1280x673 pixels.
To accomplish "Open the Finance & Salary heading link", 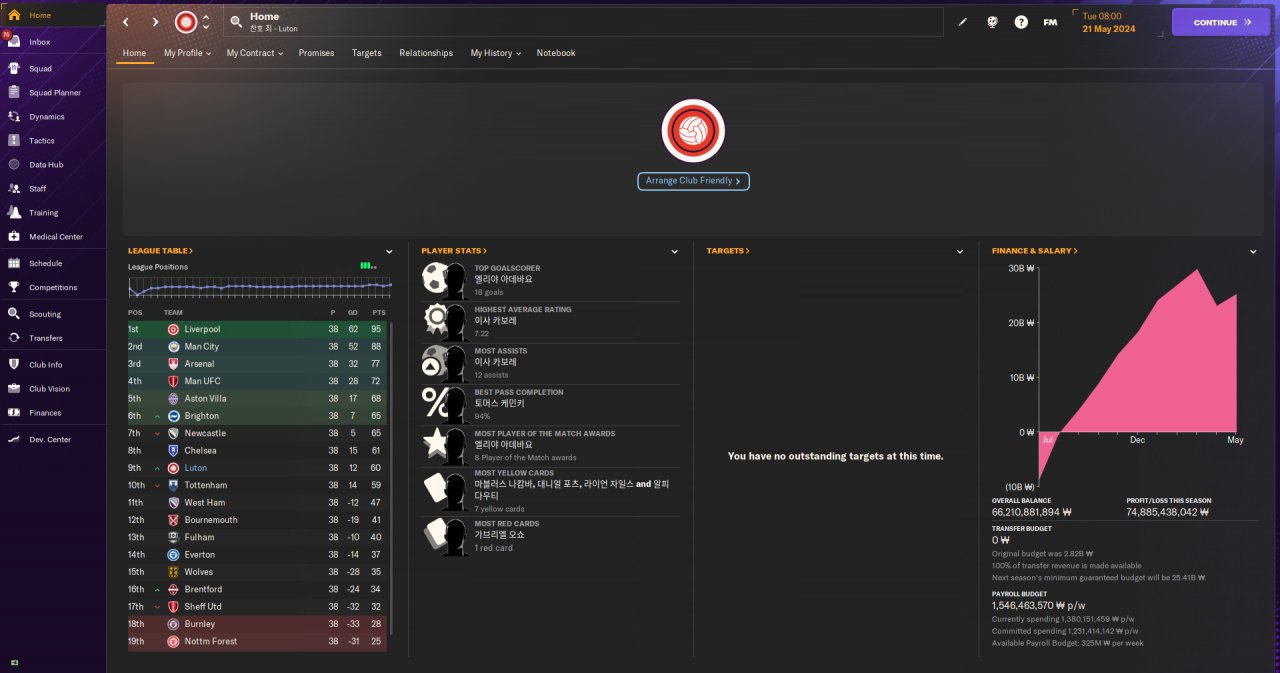I will tap(1035, 251).
